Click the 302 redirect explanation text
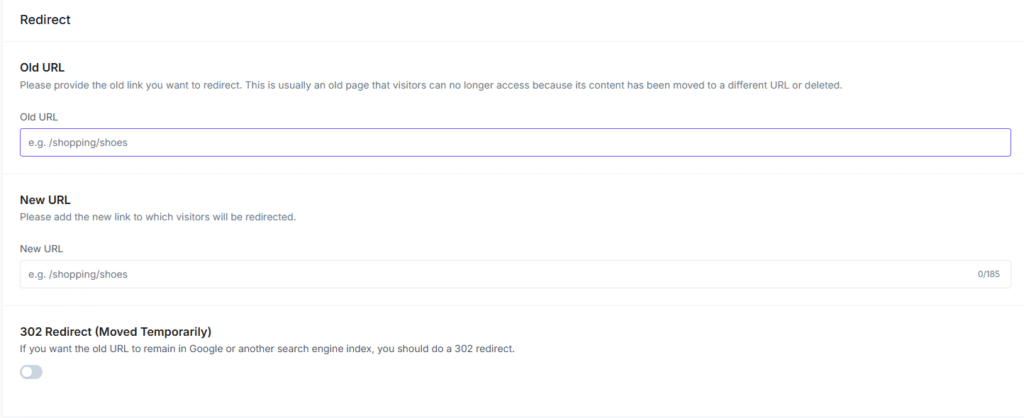 (x=267, y=348)
